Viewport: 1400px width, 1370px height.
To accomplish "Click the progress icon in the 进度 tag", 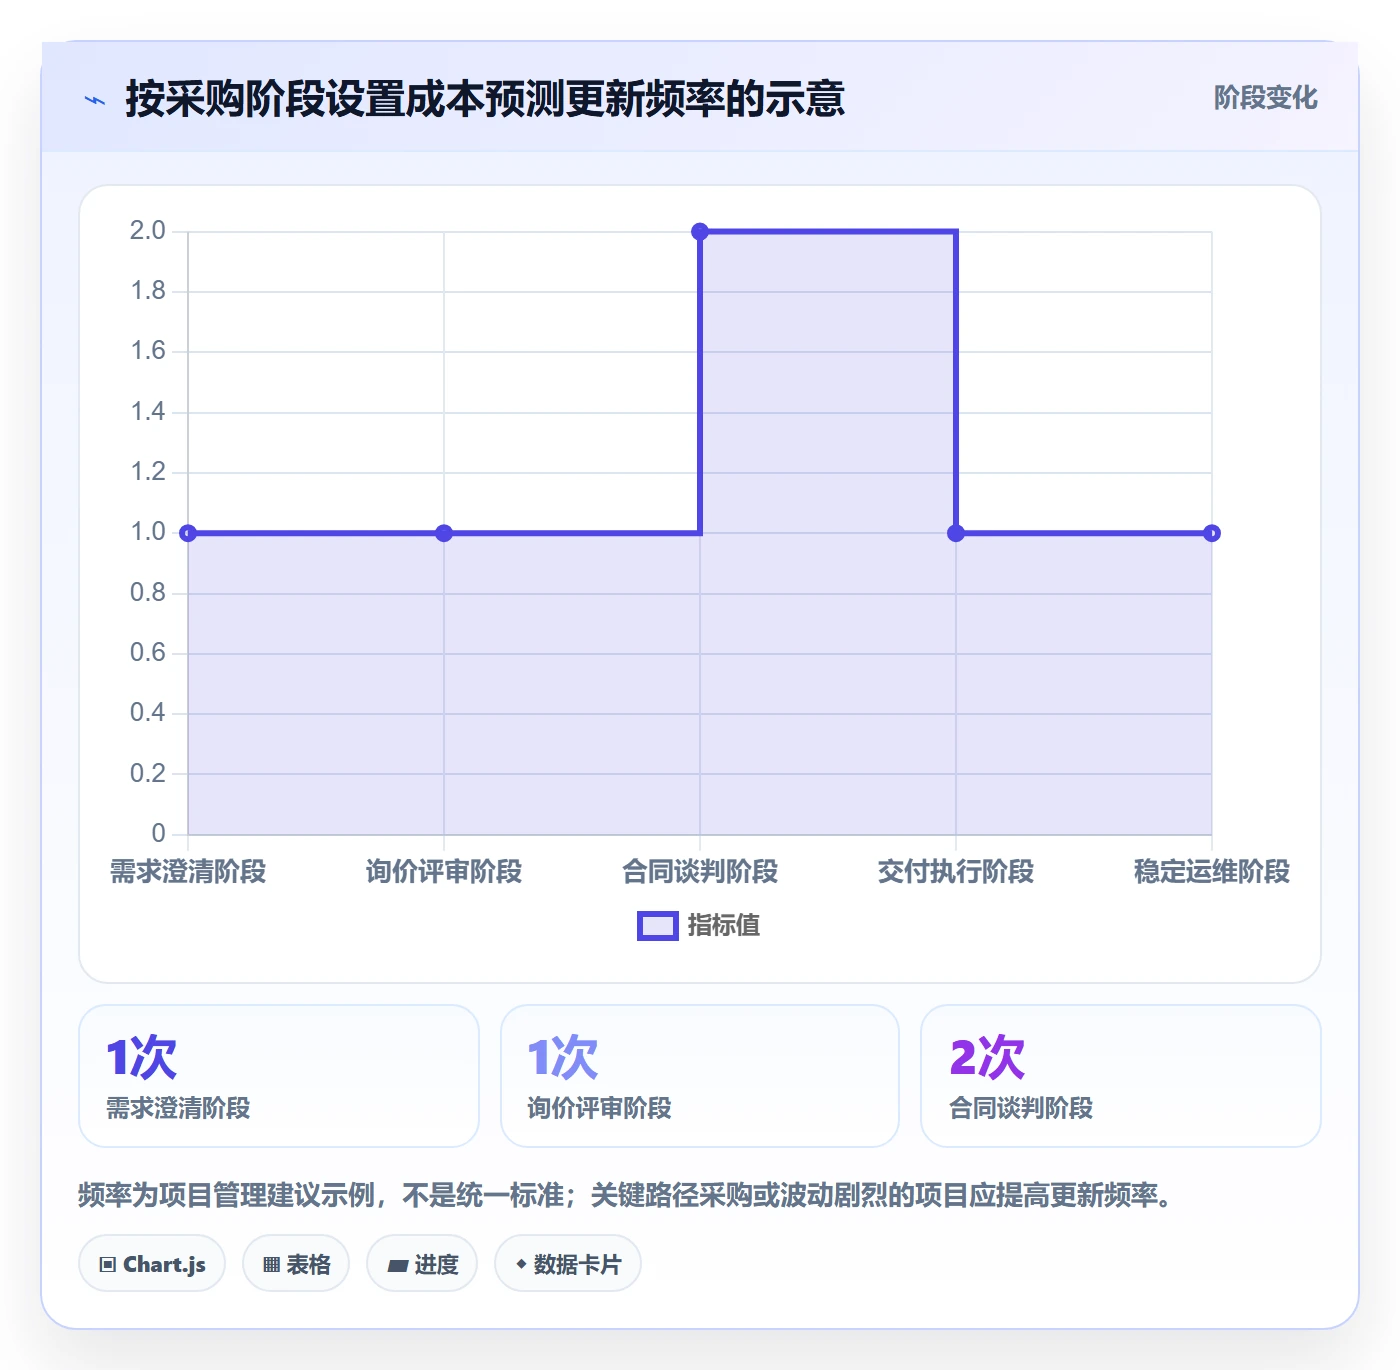I will click(397, 1265).
